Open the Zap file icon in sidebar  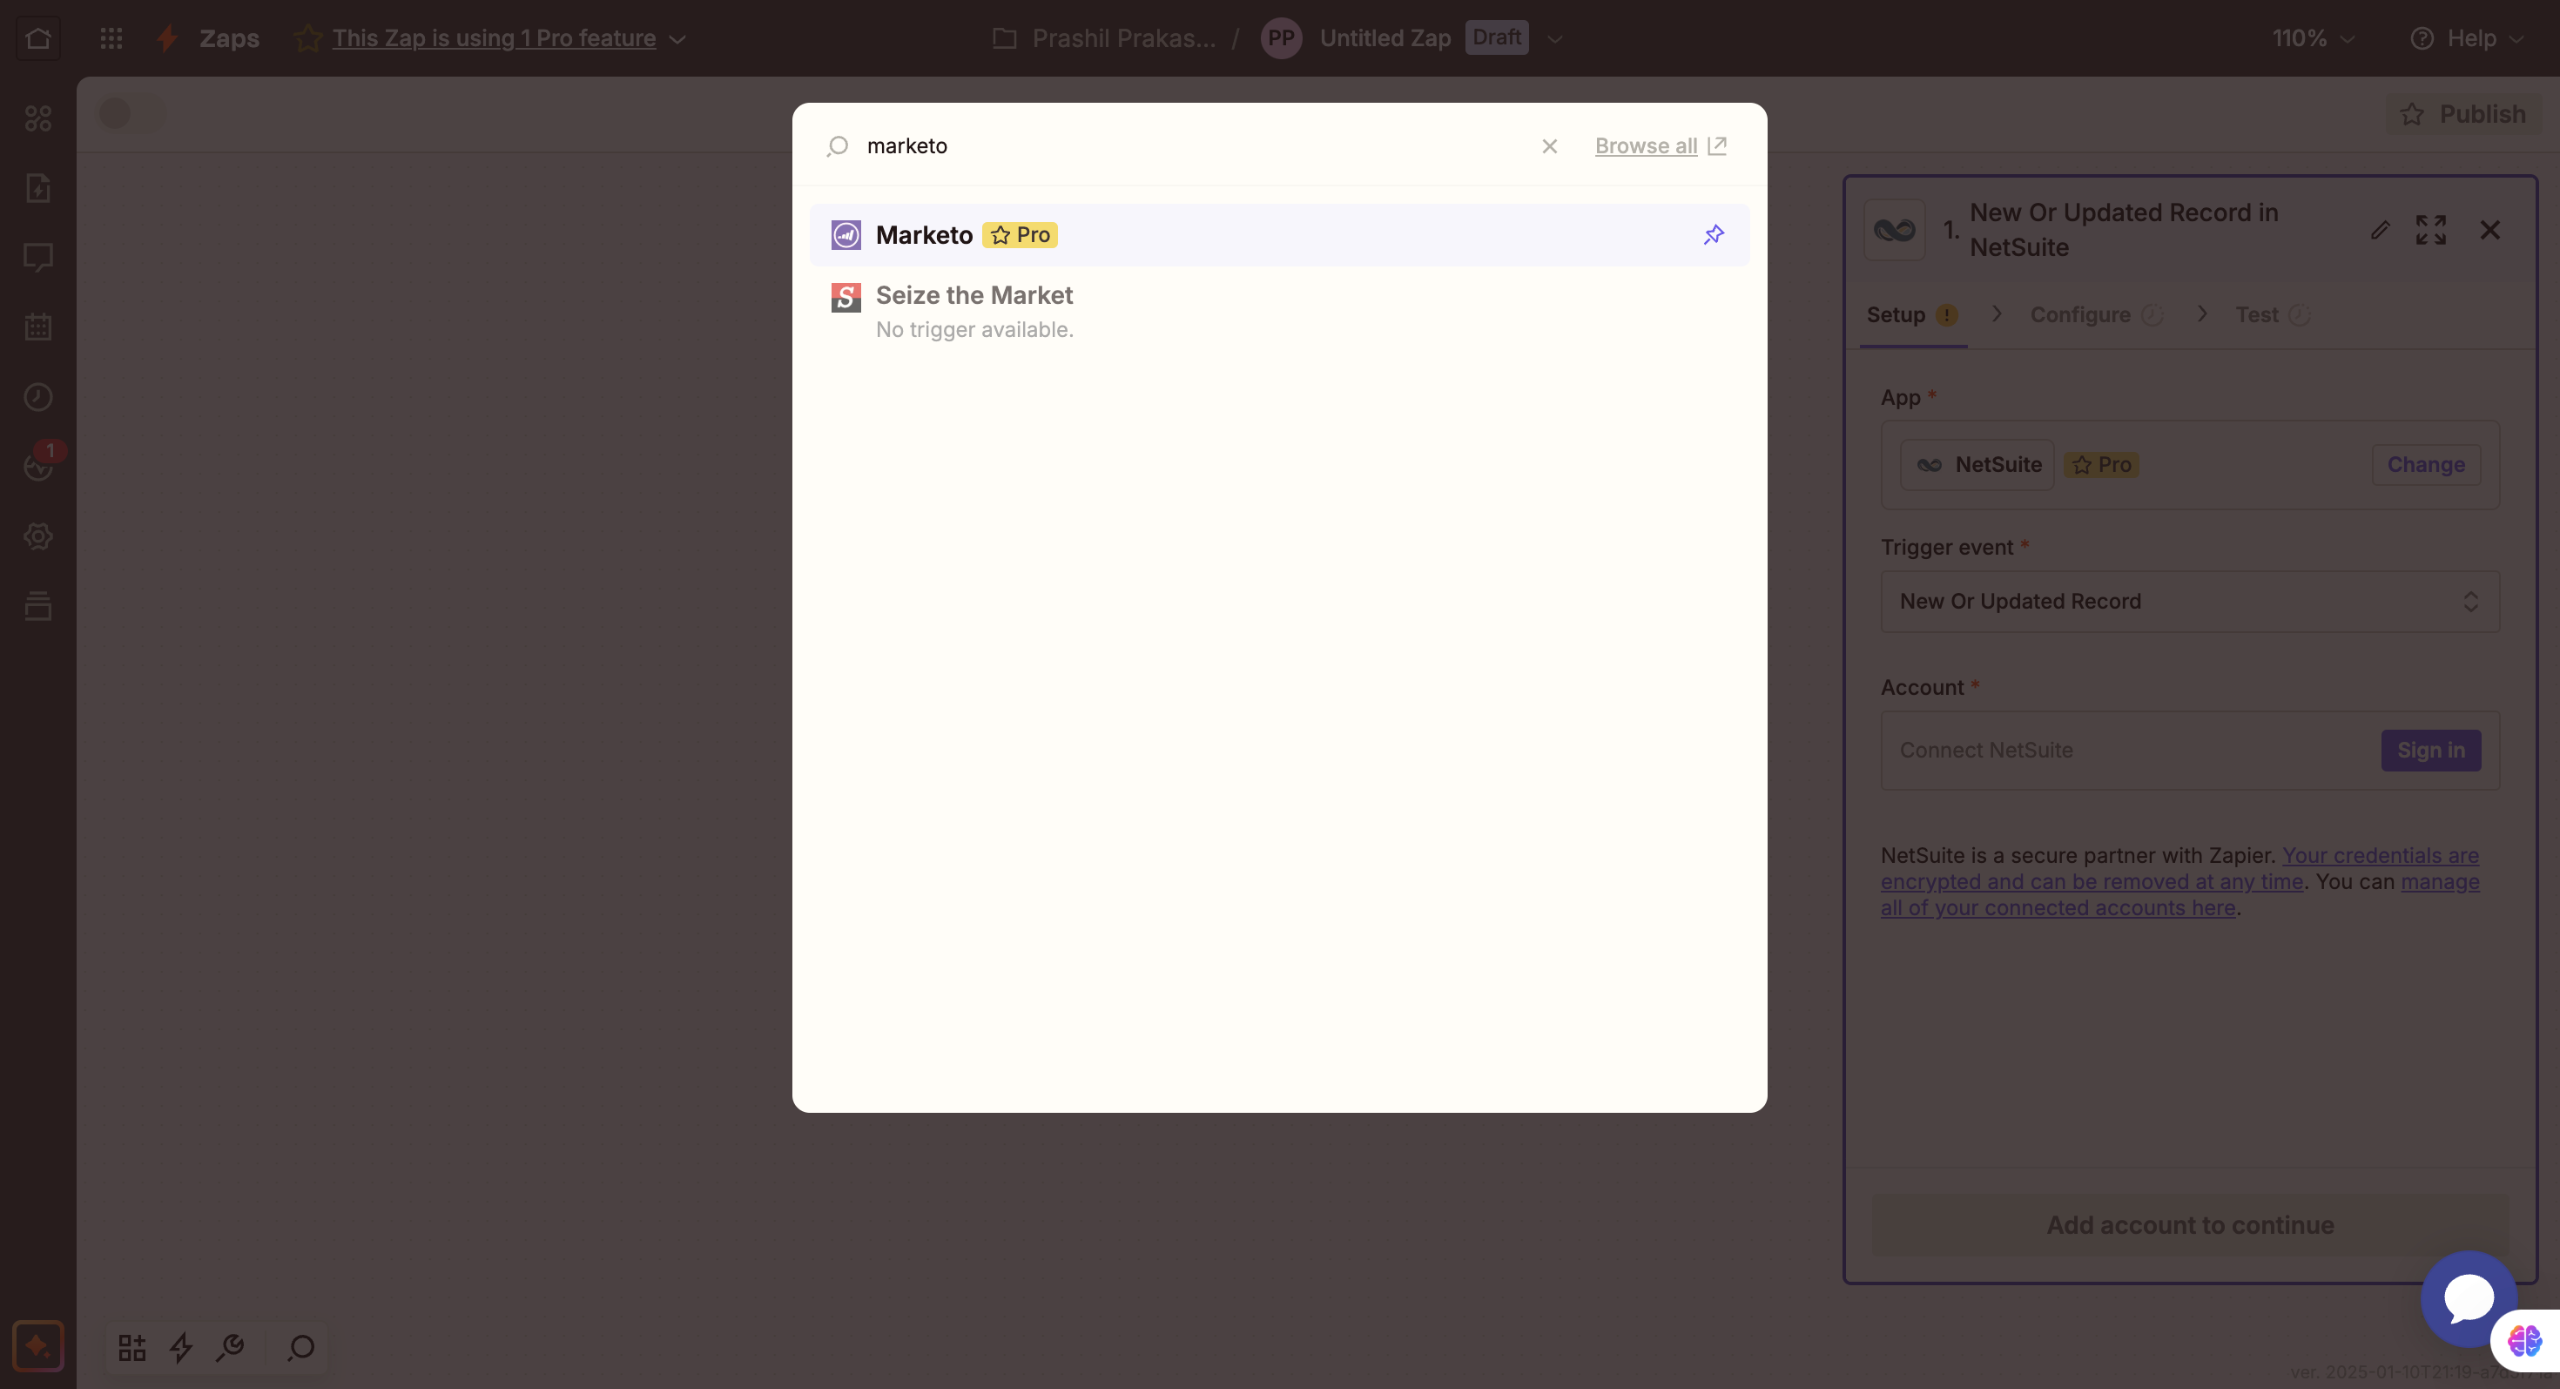tap(38, 188)
